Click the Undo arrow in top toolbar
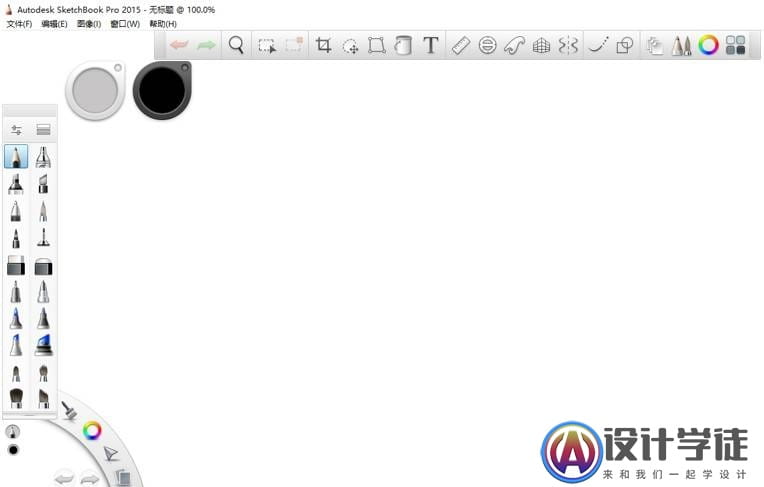The height and width of the screenshot is (487, 764). 179,45
